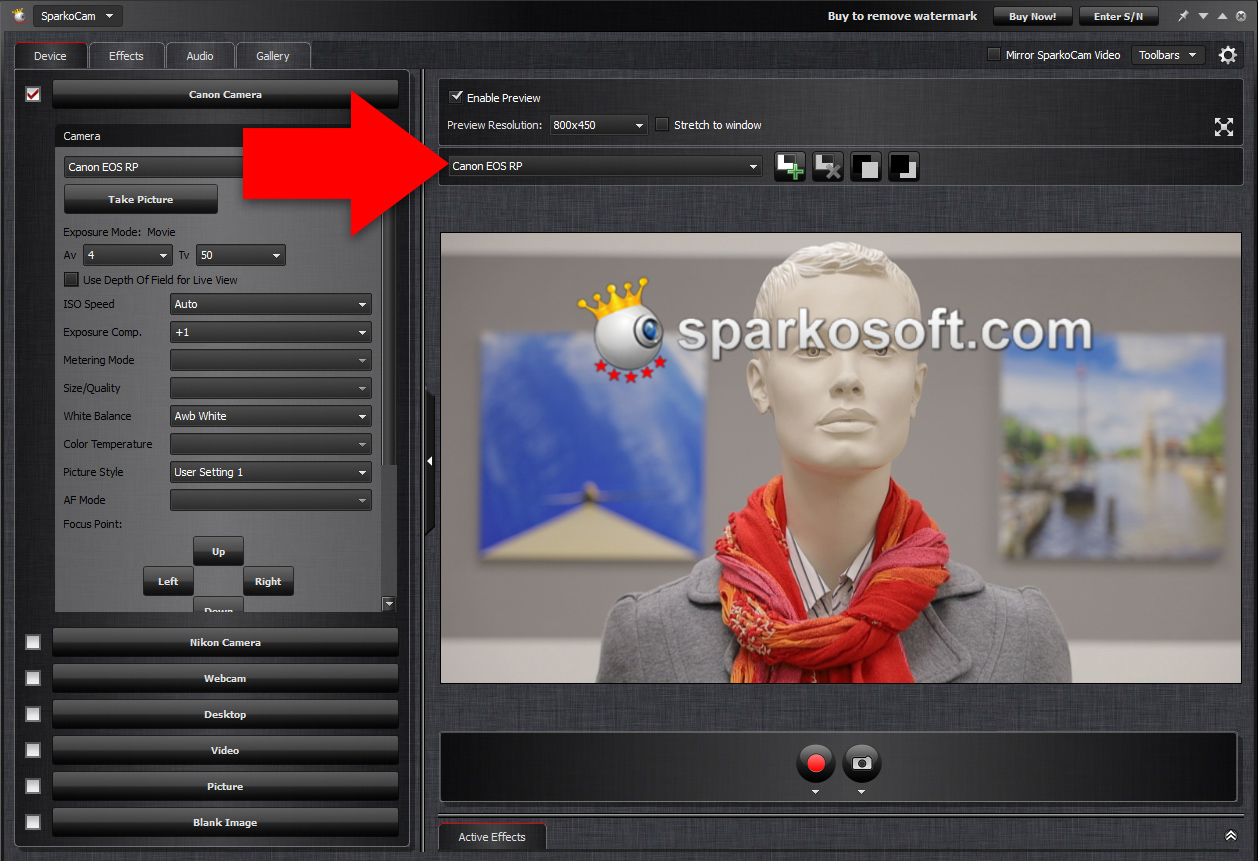Viewport: 1258px width, 861px height.
Task: Open the Toolbars dropdown
Action: [x=1168, y=55]
